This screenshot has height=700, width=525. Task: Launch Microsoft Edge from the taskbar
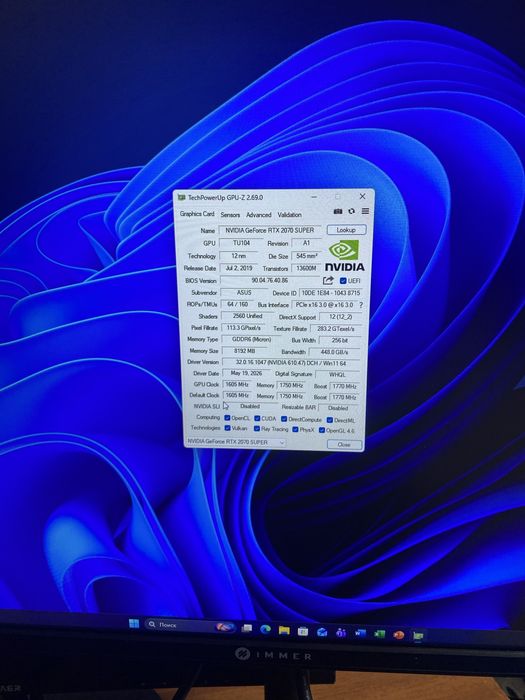266,629
